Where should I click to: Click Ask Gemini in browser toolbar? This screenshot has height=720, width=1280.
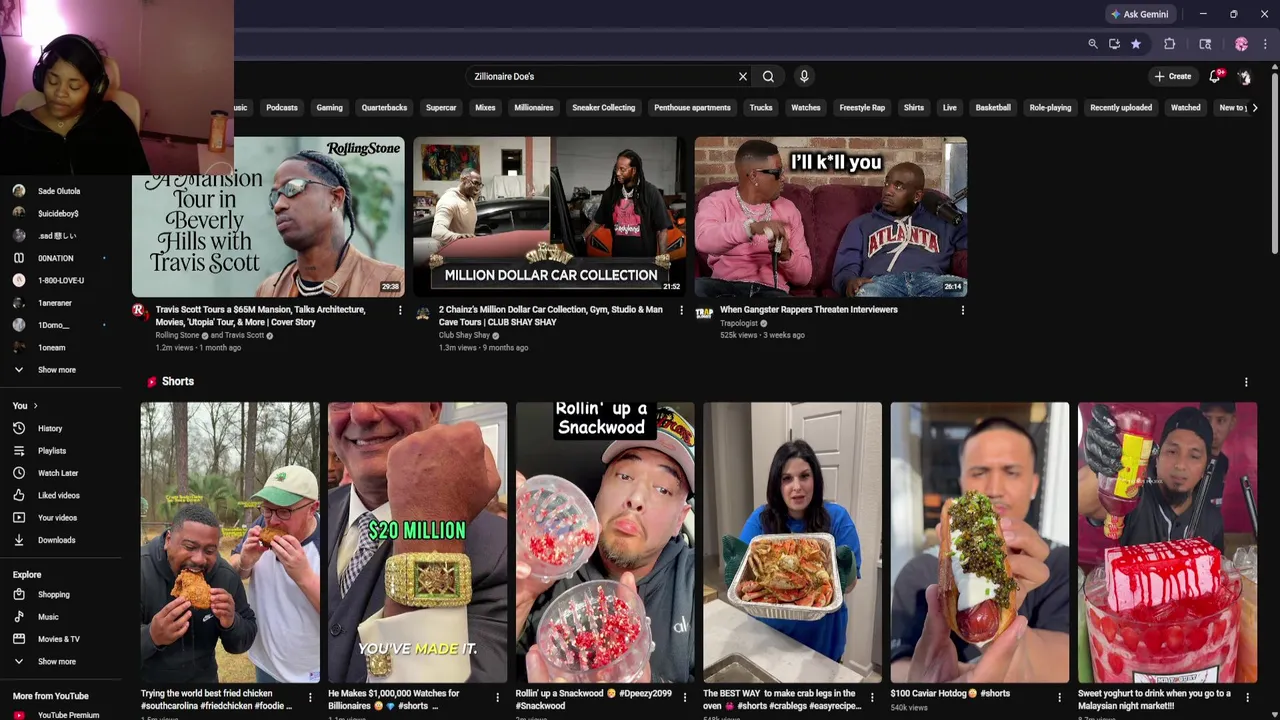[x=1139, y=14]
